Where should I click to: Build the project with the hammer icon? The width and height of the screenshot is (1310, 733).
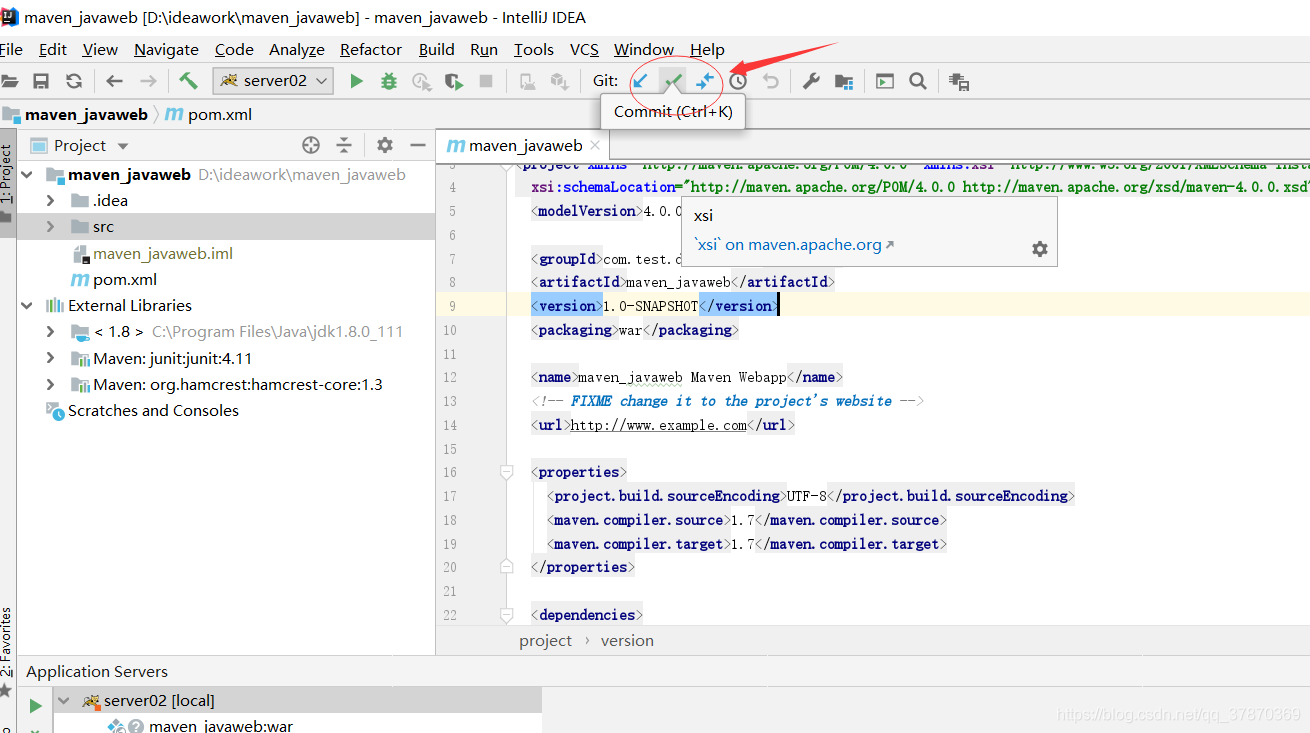pos(188,81)
